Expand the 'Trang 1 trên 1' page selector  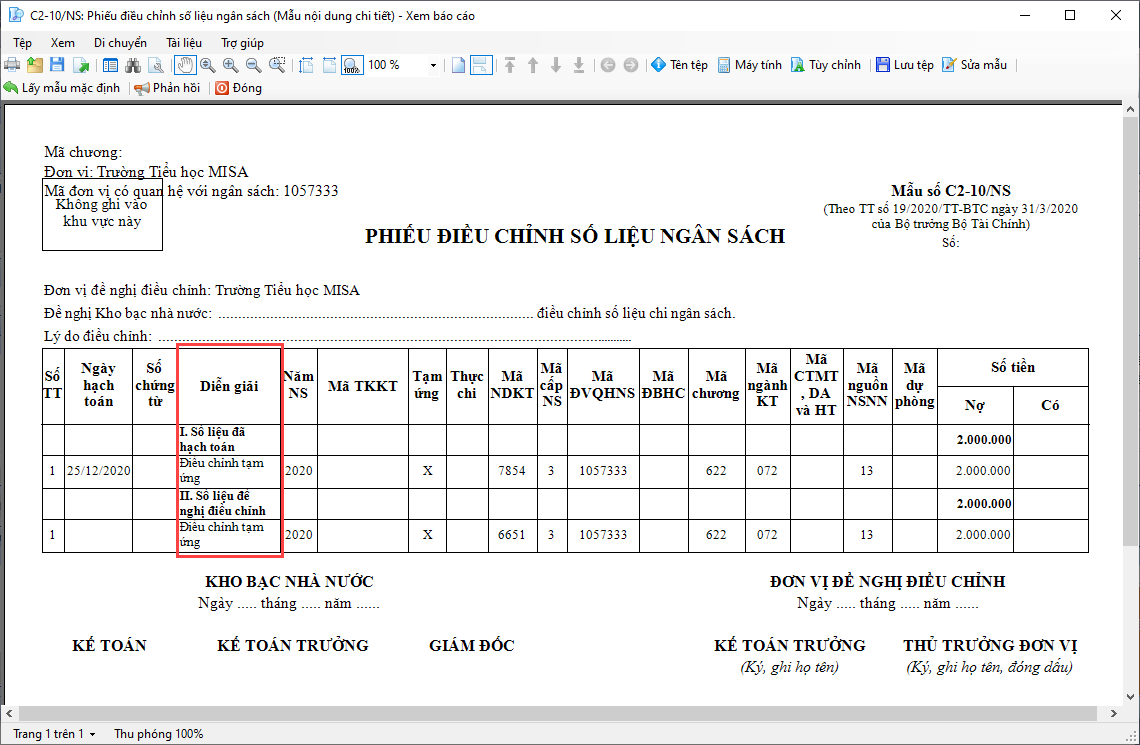point(54,734)
